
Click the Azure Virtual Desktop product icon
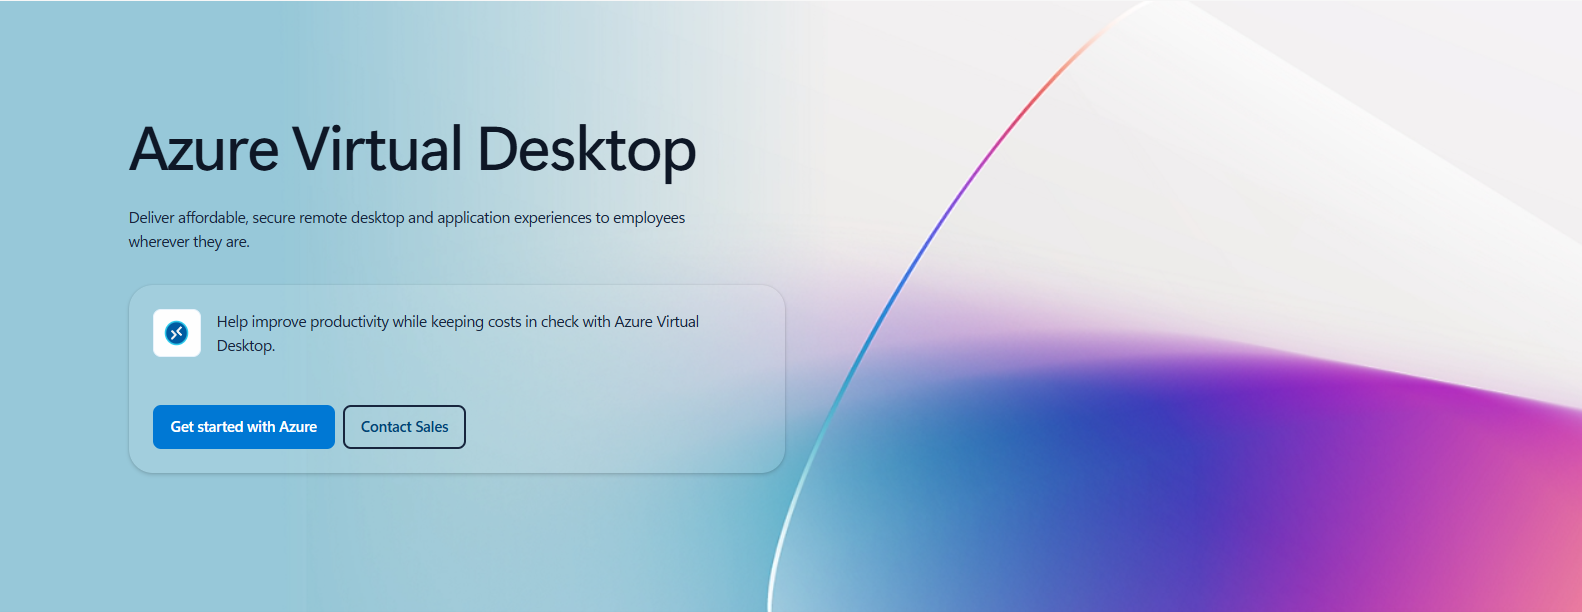(177, 333)
